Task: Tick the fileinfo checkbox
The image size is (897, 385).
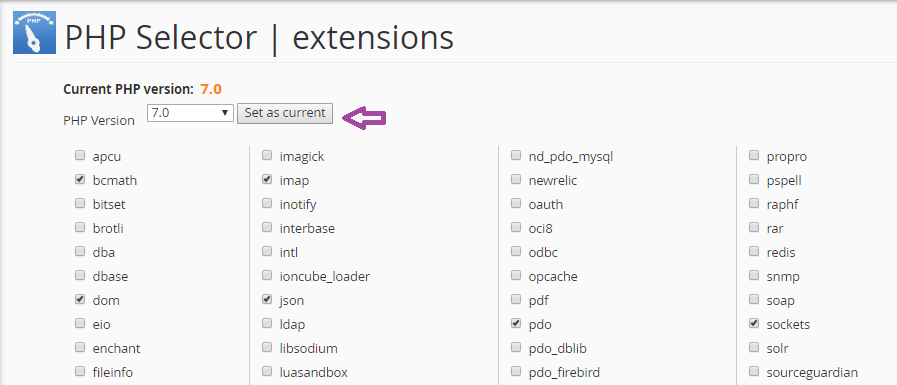Action: [x=80, y=371]
